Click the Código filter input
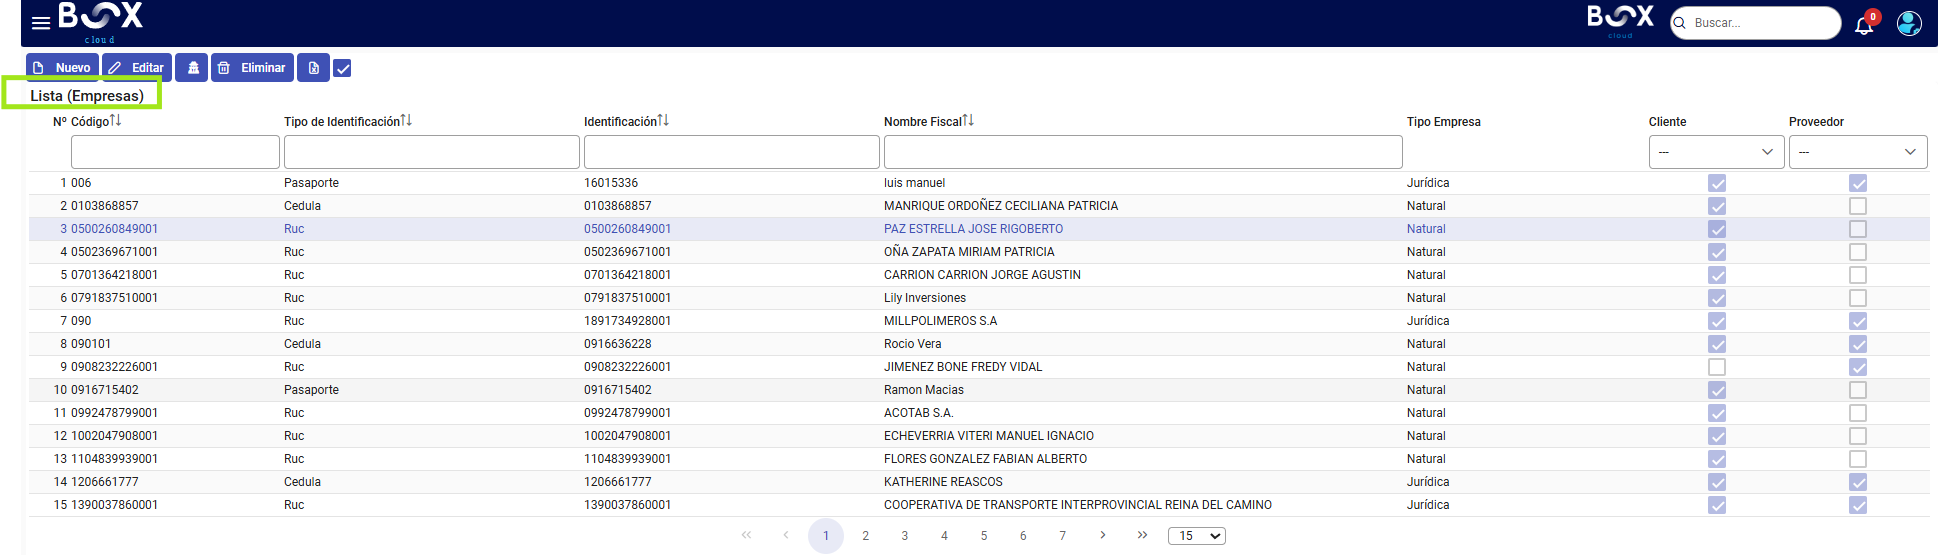The image size is (1938, 555). (175, 152)
